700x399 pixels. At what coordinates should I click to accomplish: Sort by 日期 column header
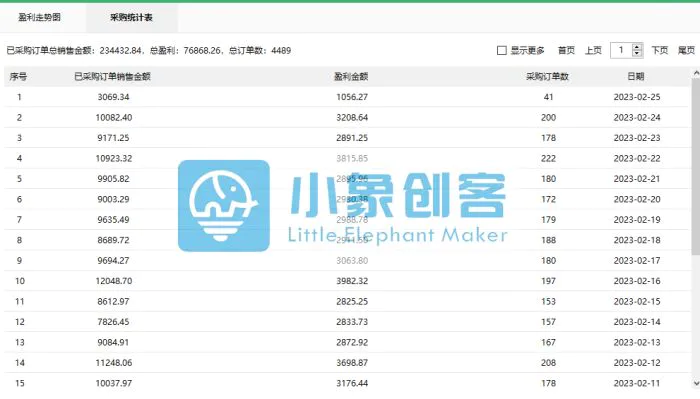coord(636,76)
